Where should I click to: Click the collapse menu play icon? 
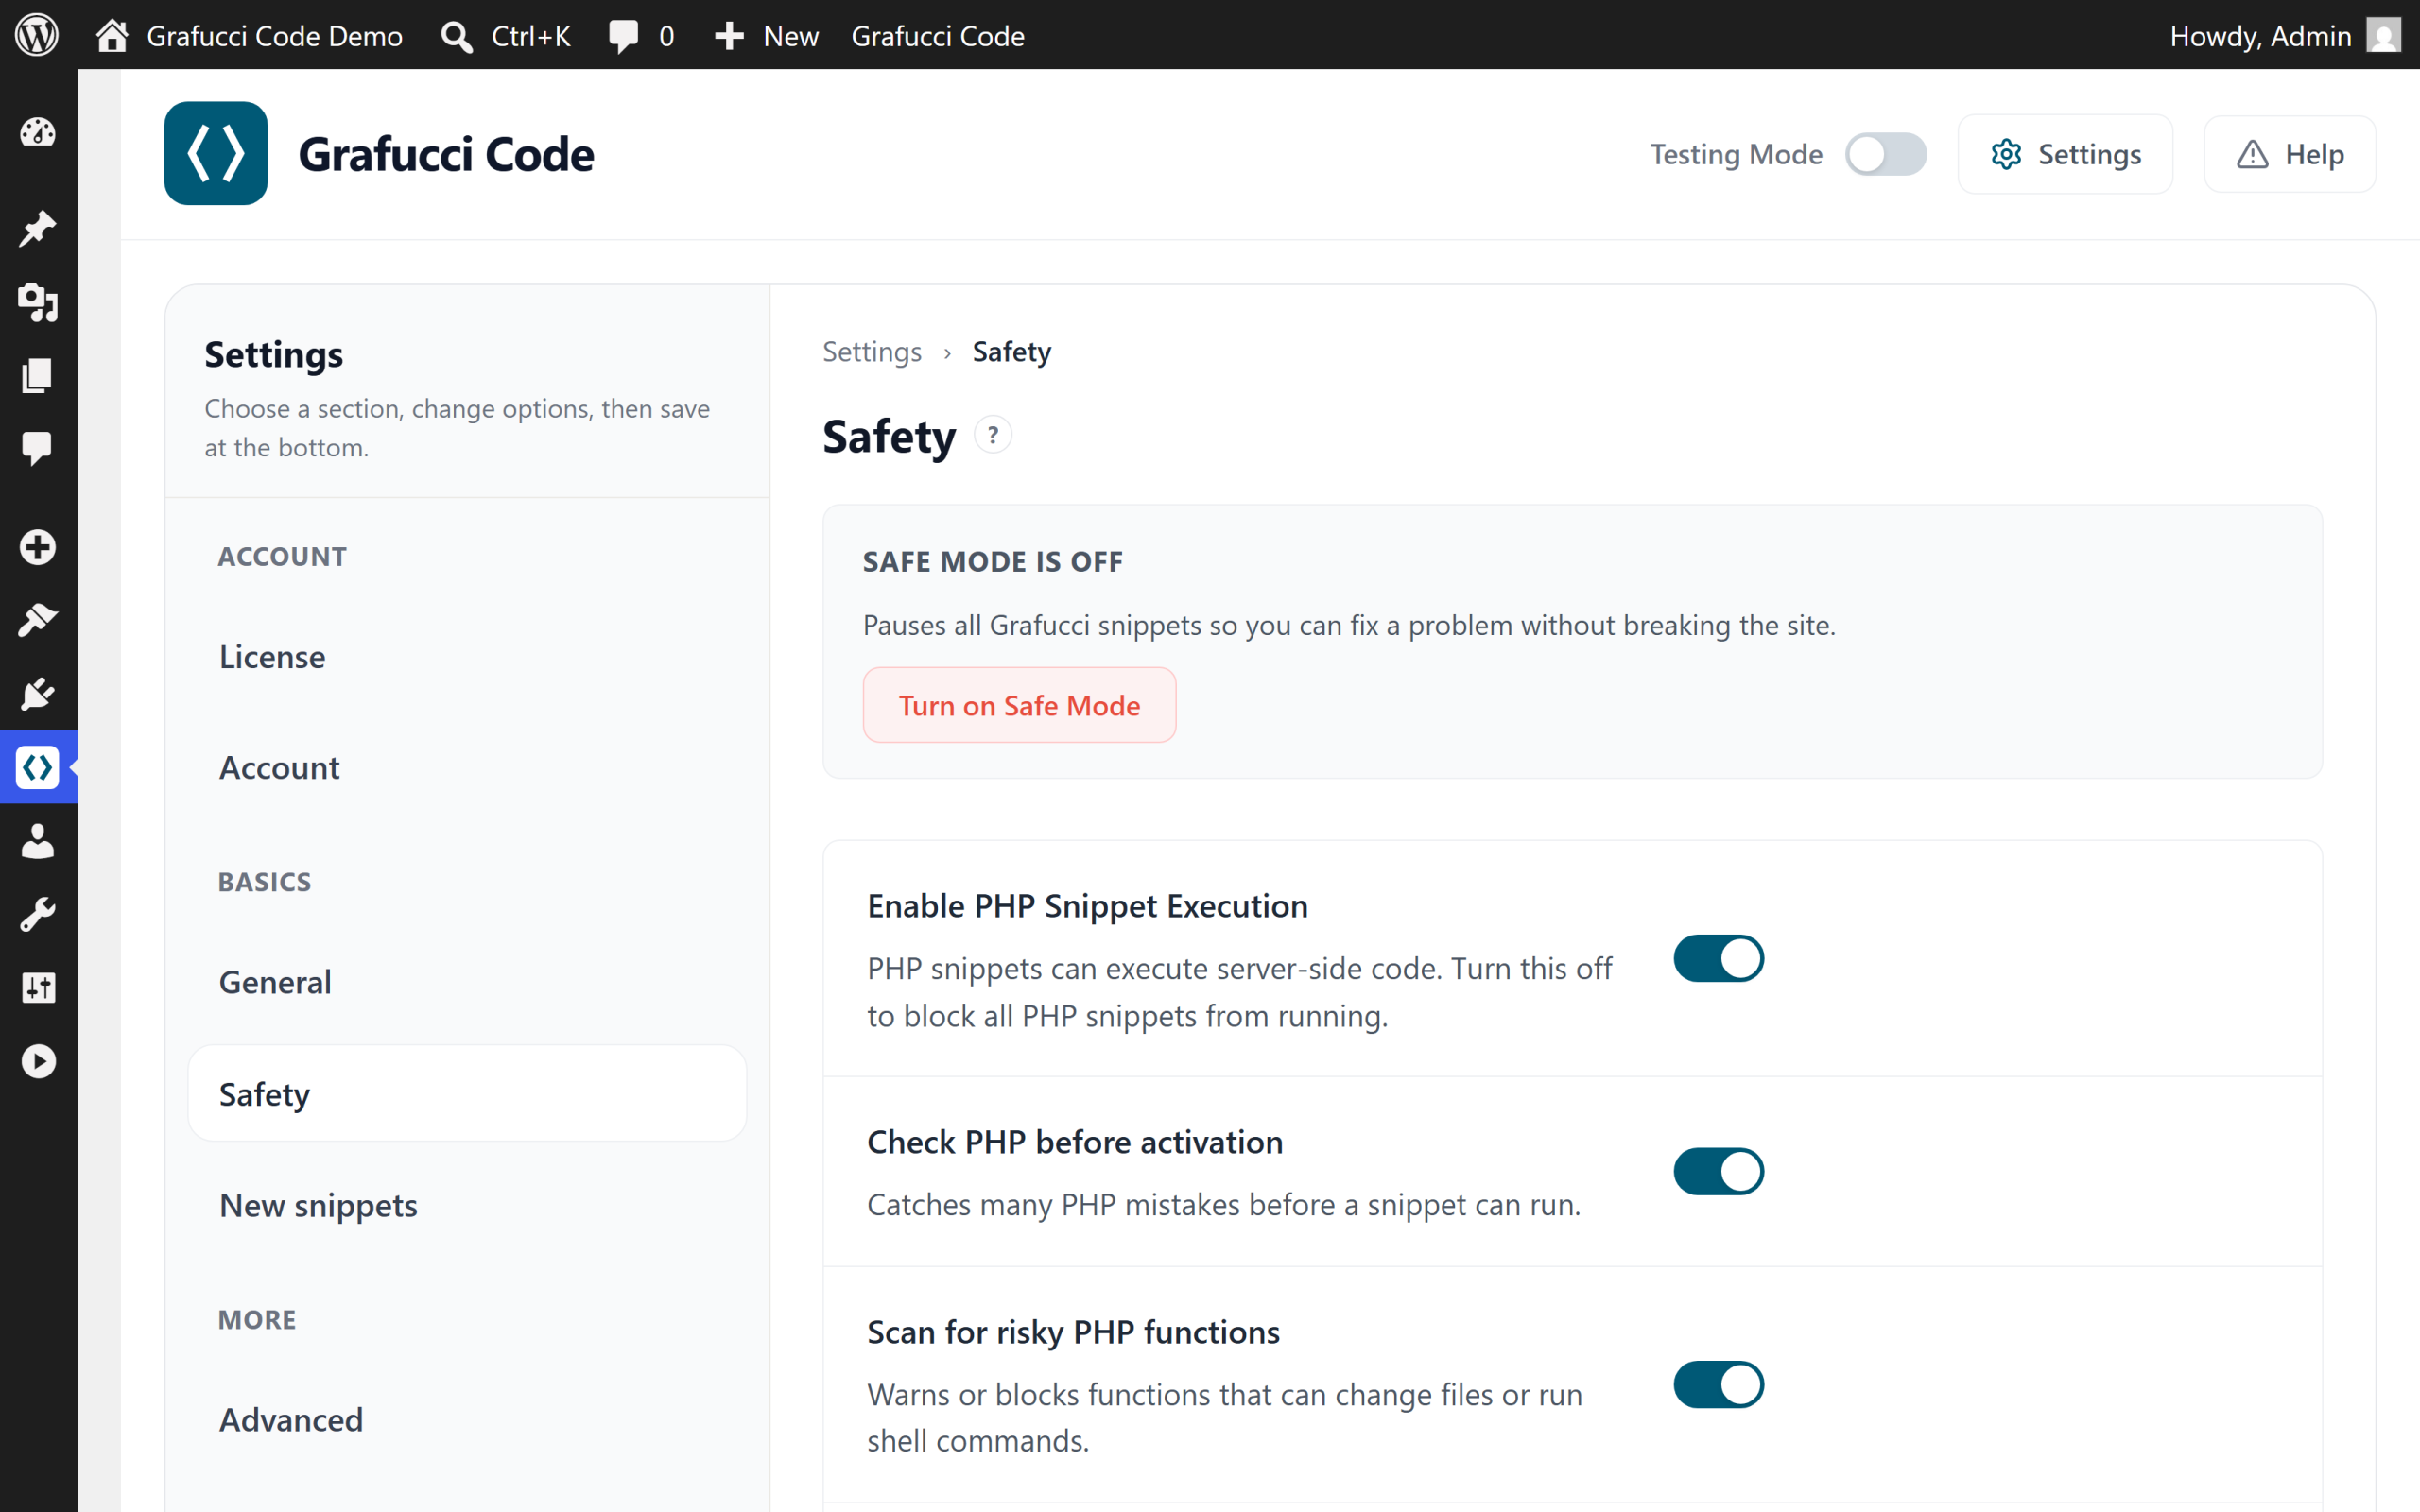pyautogui.click(x=38, y=1061)
